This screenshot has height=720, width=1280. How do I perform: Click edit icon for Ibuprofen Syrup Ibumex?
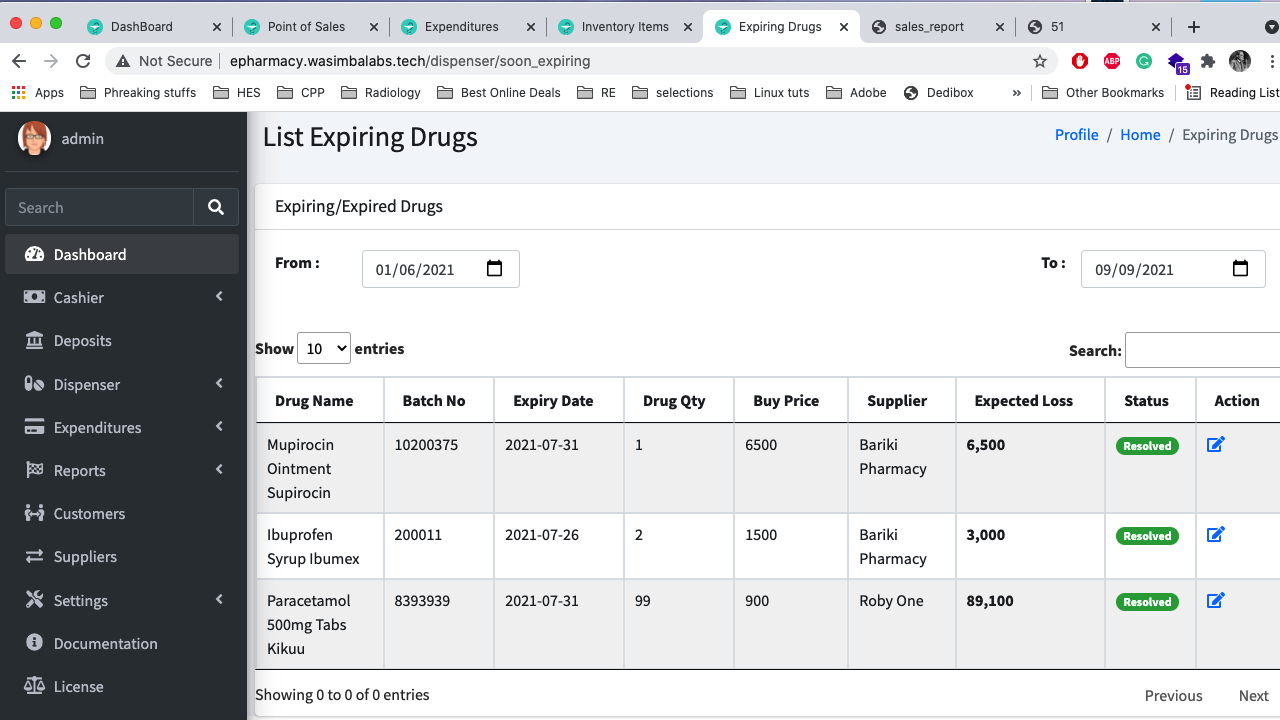1215,535
